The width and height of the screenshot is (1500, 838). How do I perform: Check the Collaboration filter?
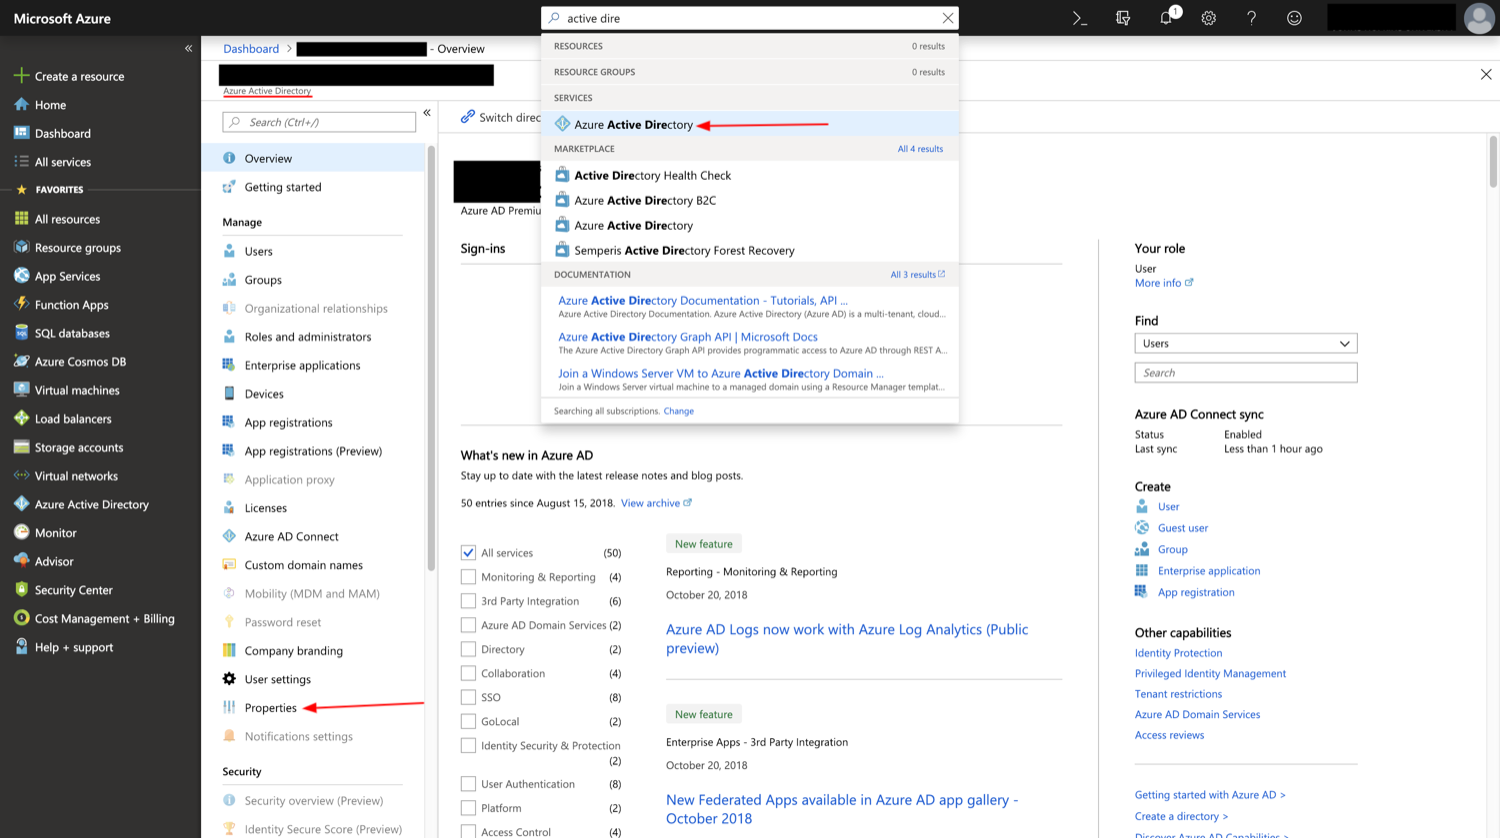pos(468,673)
